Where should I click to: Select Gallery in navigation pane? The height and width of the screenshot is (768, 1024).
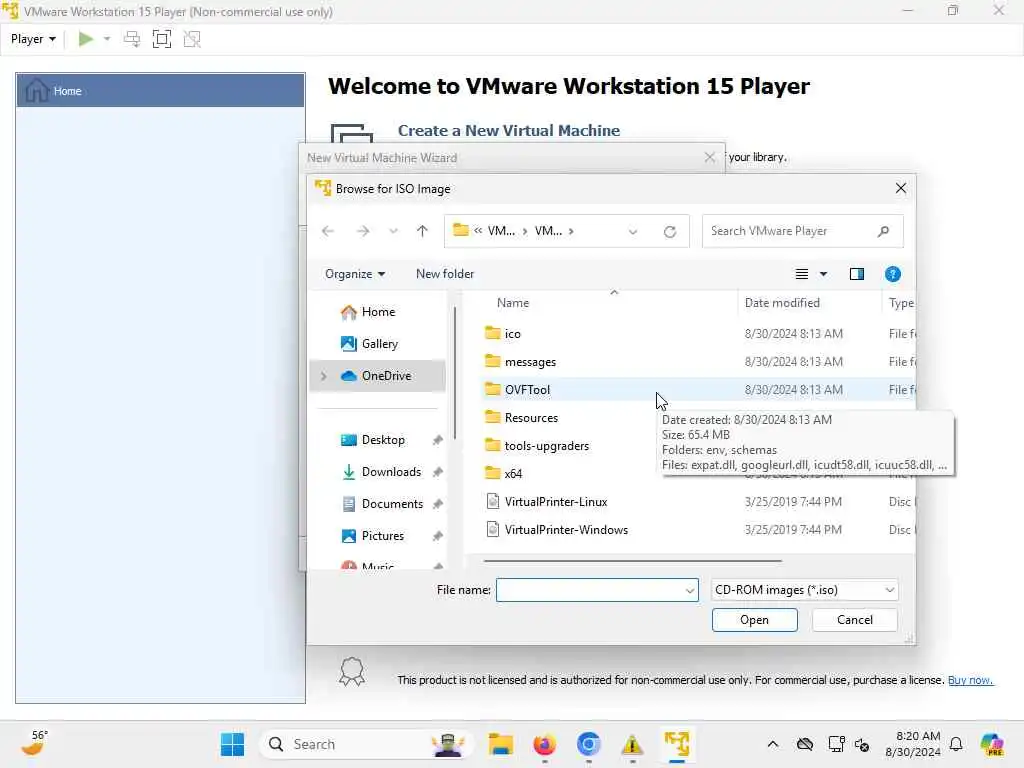(379, 344)
